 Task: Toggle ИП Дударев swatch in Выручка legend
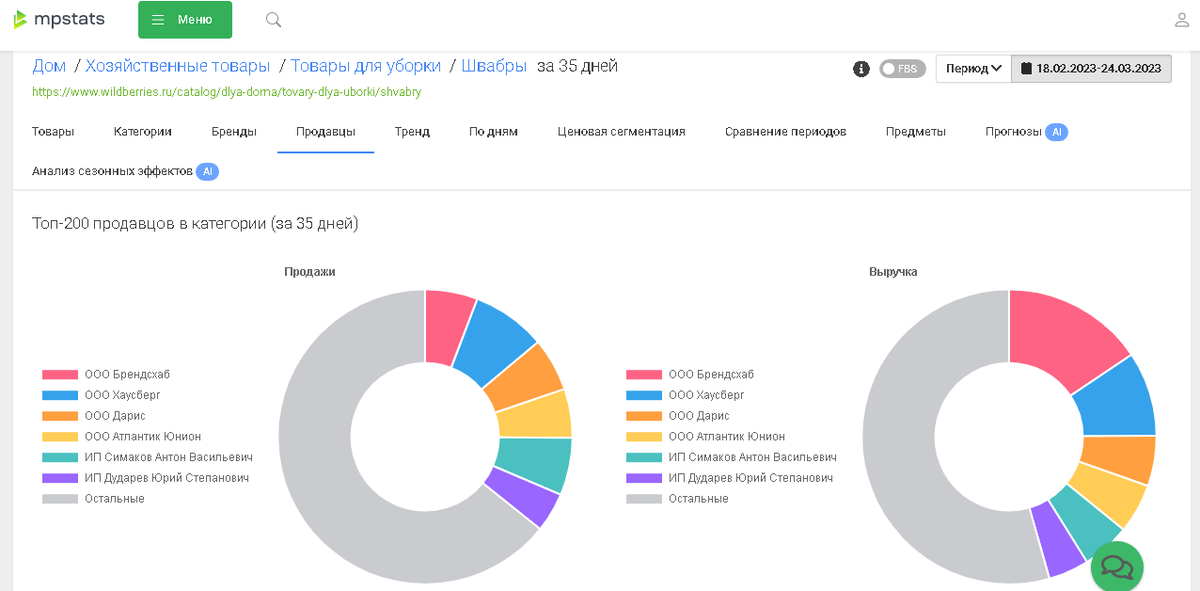coord(644,478)
